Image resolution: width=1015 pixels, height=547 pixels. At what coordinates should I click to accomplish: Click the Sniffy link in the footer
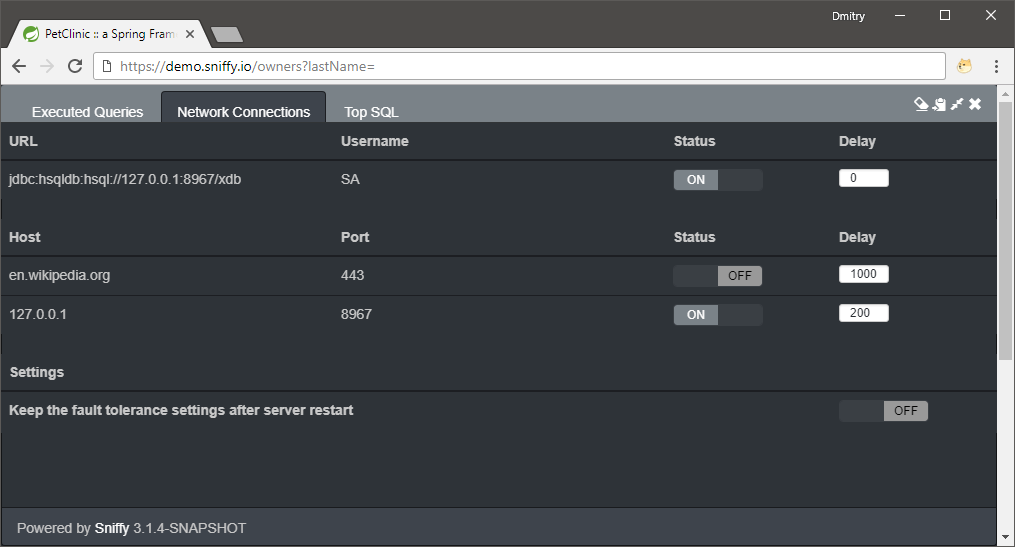click(111, 528)
